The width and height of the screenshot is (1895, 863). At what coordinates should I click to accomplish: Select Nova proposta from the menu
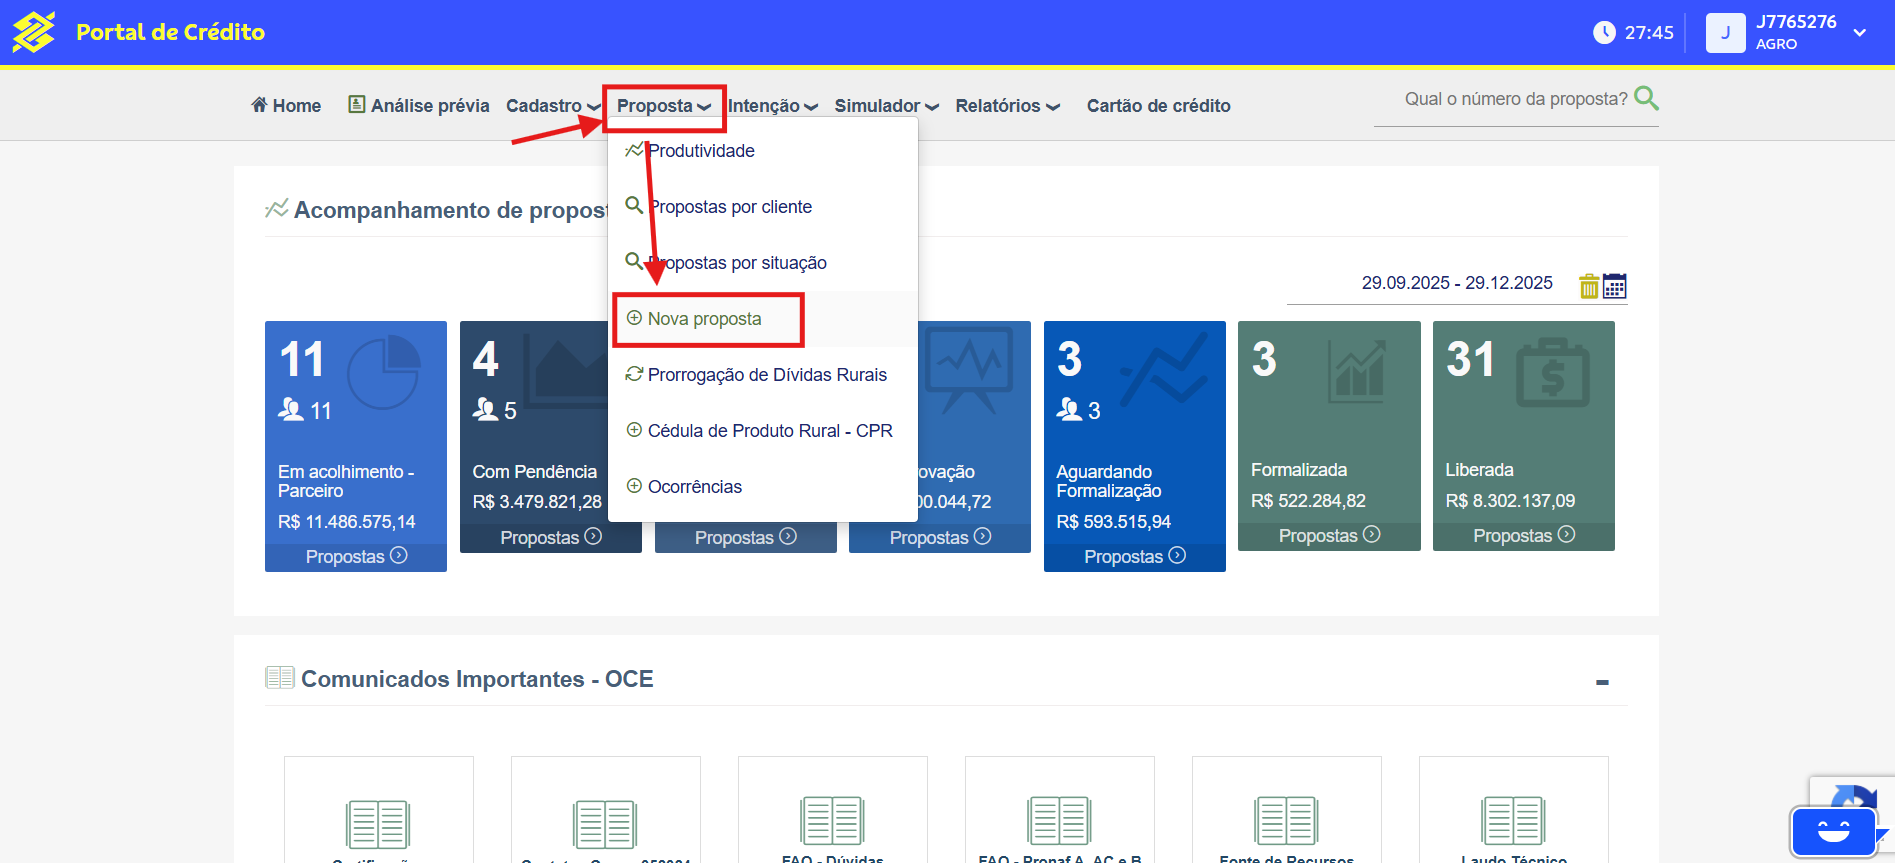pos(704,319)
